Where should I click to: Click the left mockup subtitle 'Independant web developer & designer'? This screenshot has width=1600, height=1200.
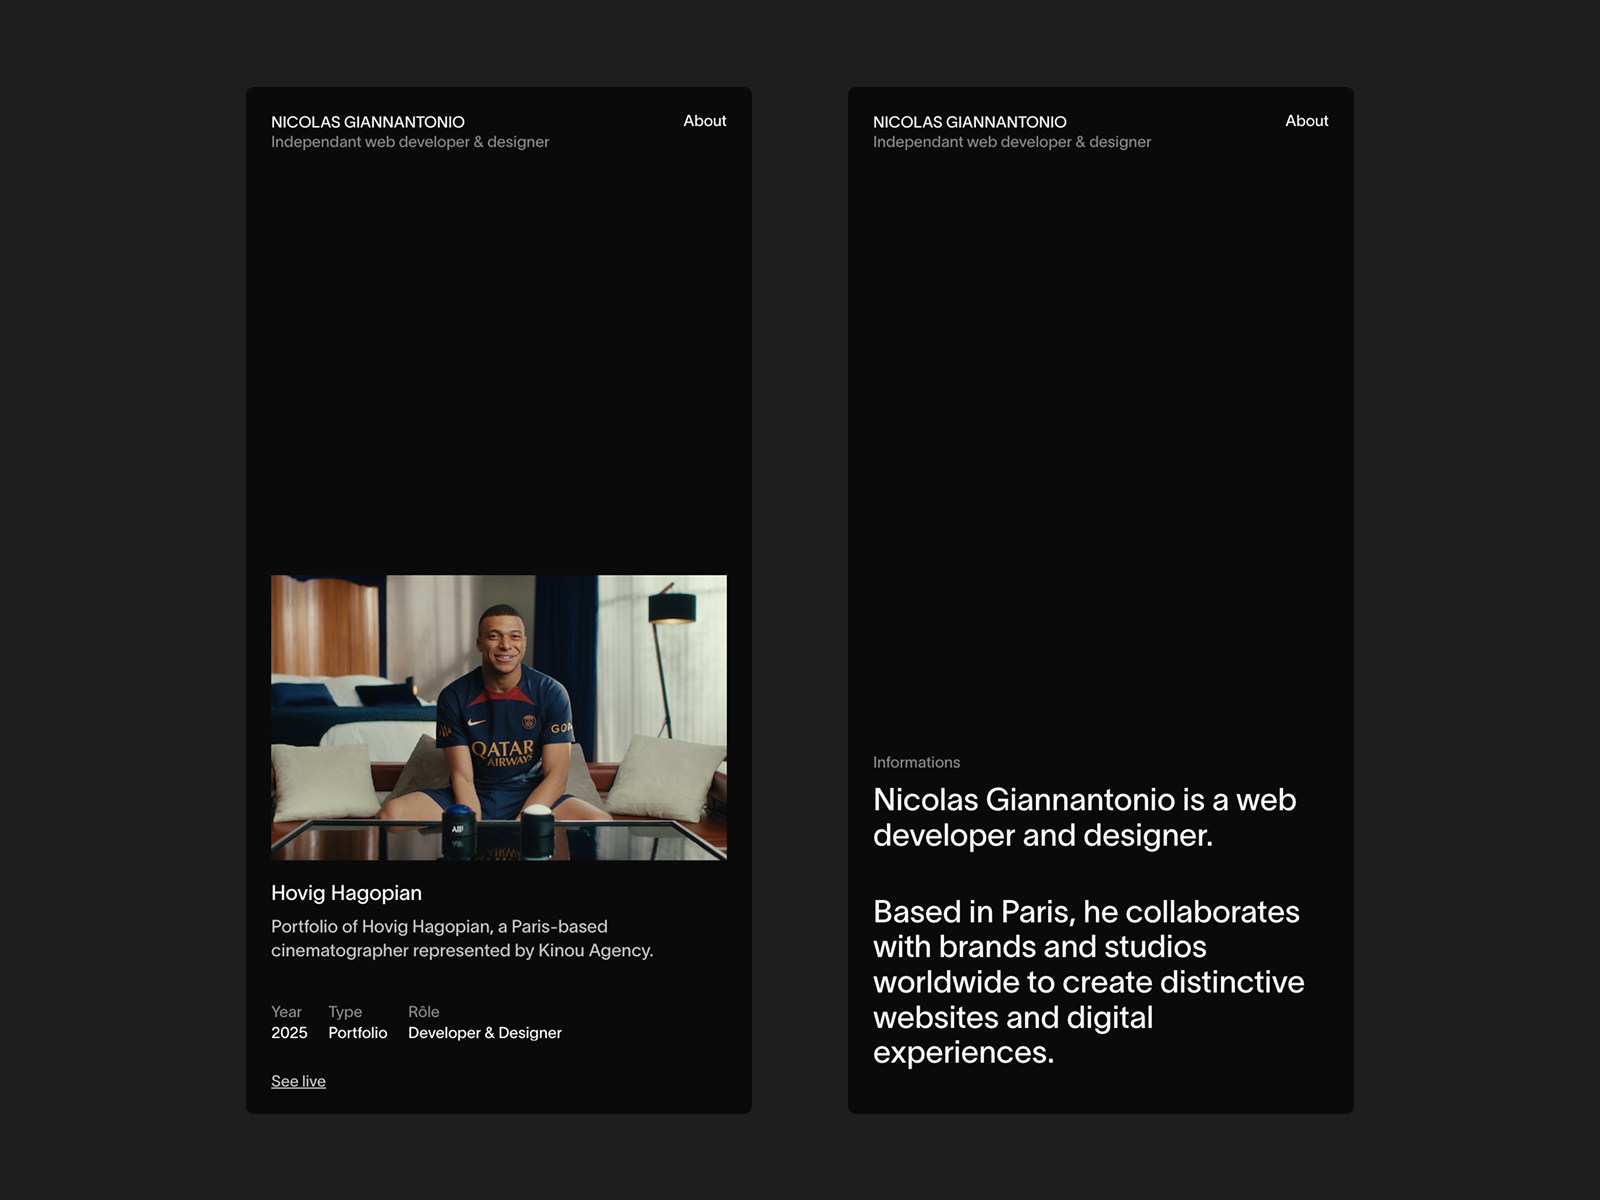coord(410,142)
